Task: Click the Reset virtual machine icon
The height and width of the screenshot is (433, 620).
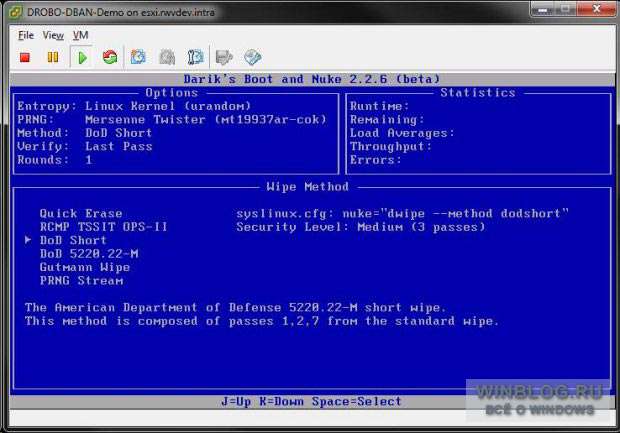Action: pyautogui.click(x=110, y=57)
